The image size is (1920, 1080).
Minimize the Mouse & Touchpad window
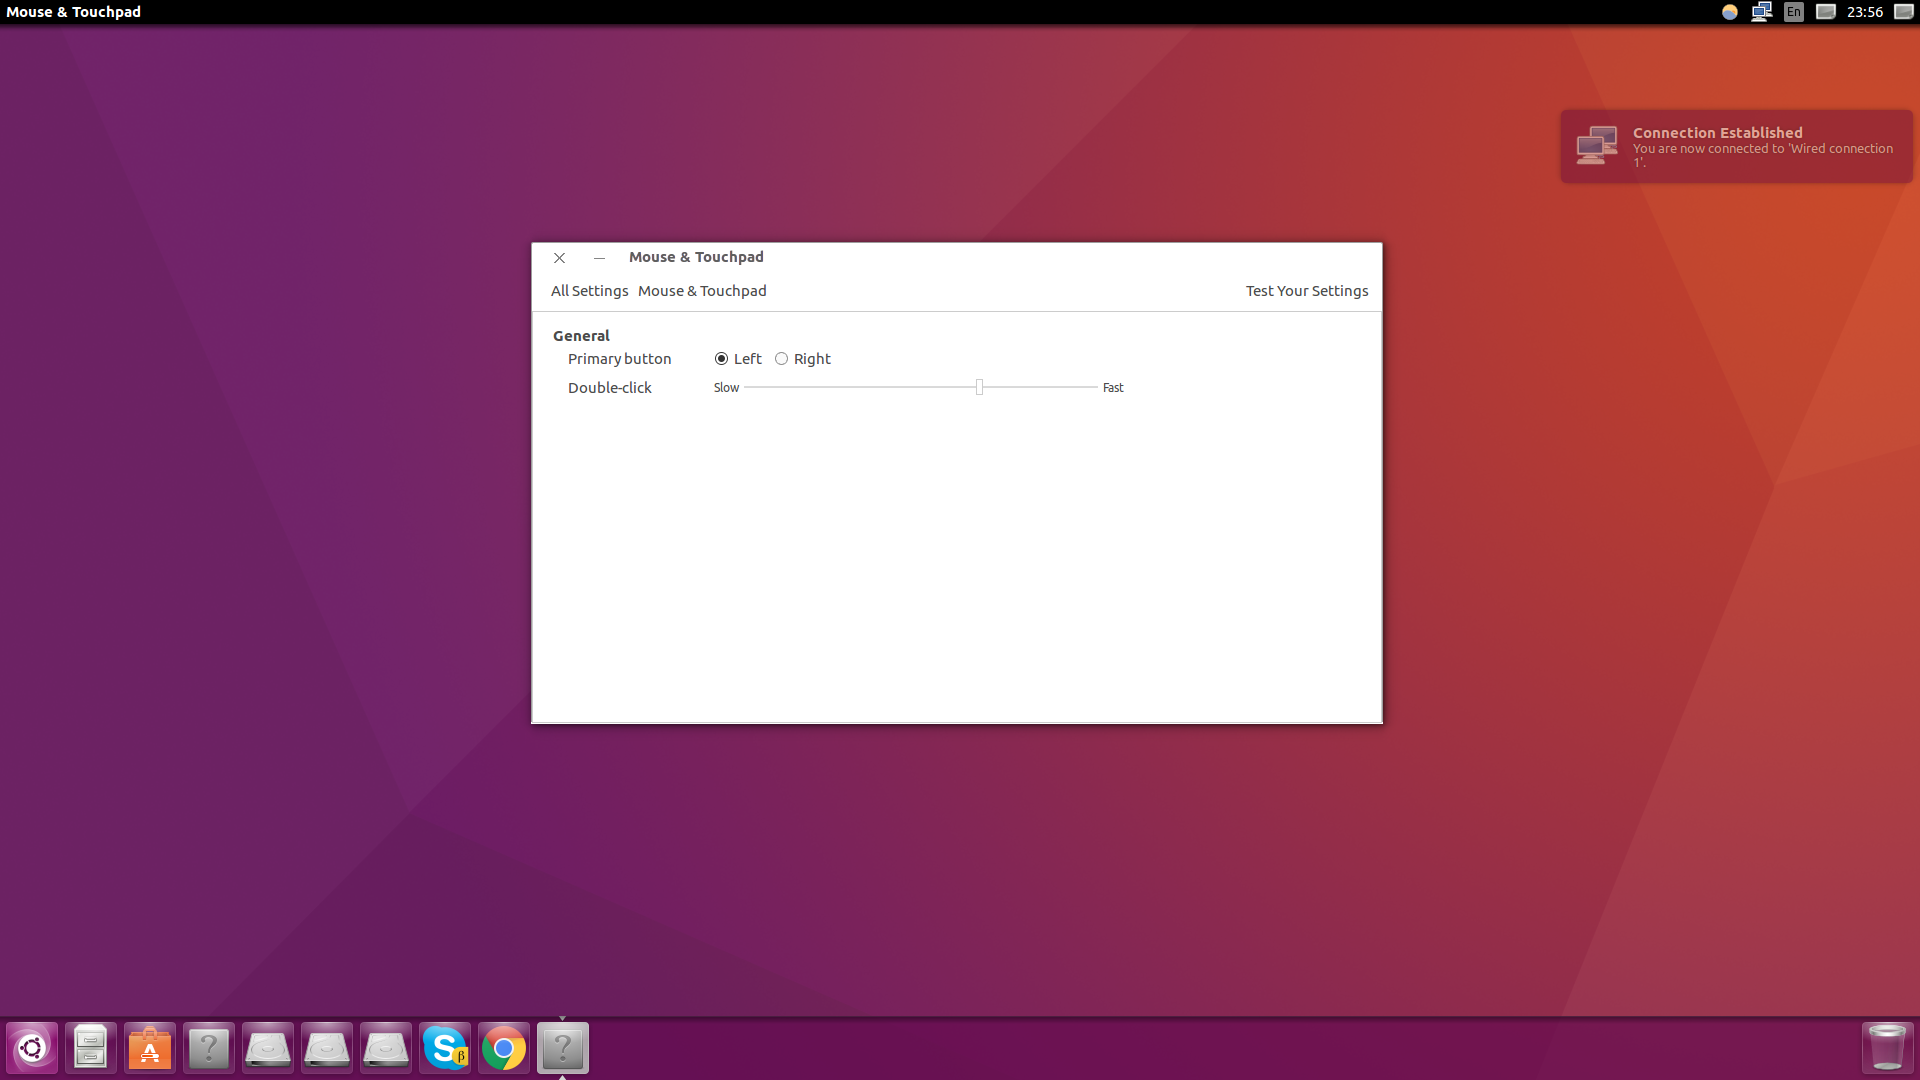click(599, 258)
